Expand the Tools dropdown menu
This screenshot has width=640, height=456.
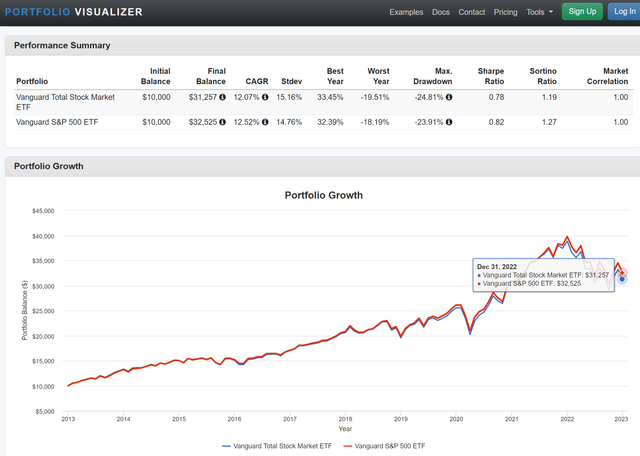(x=539, y=12)
